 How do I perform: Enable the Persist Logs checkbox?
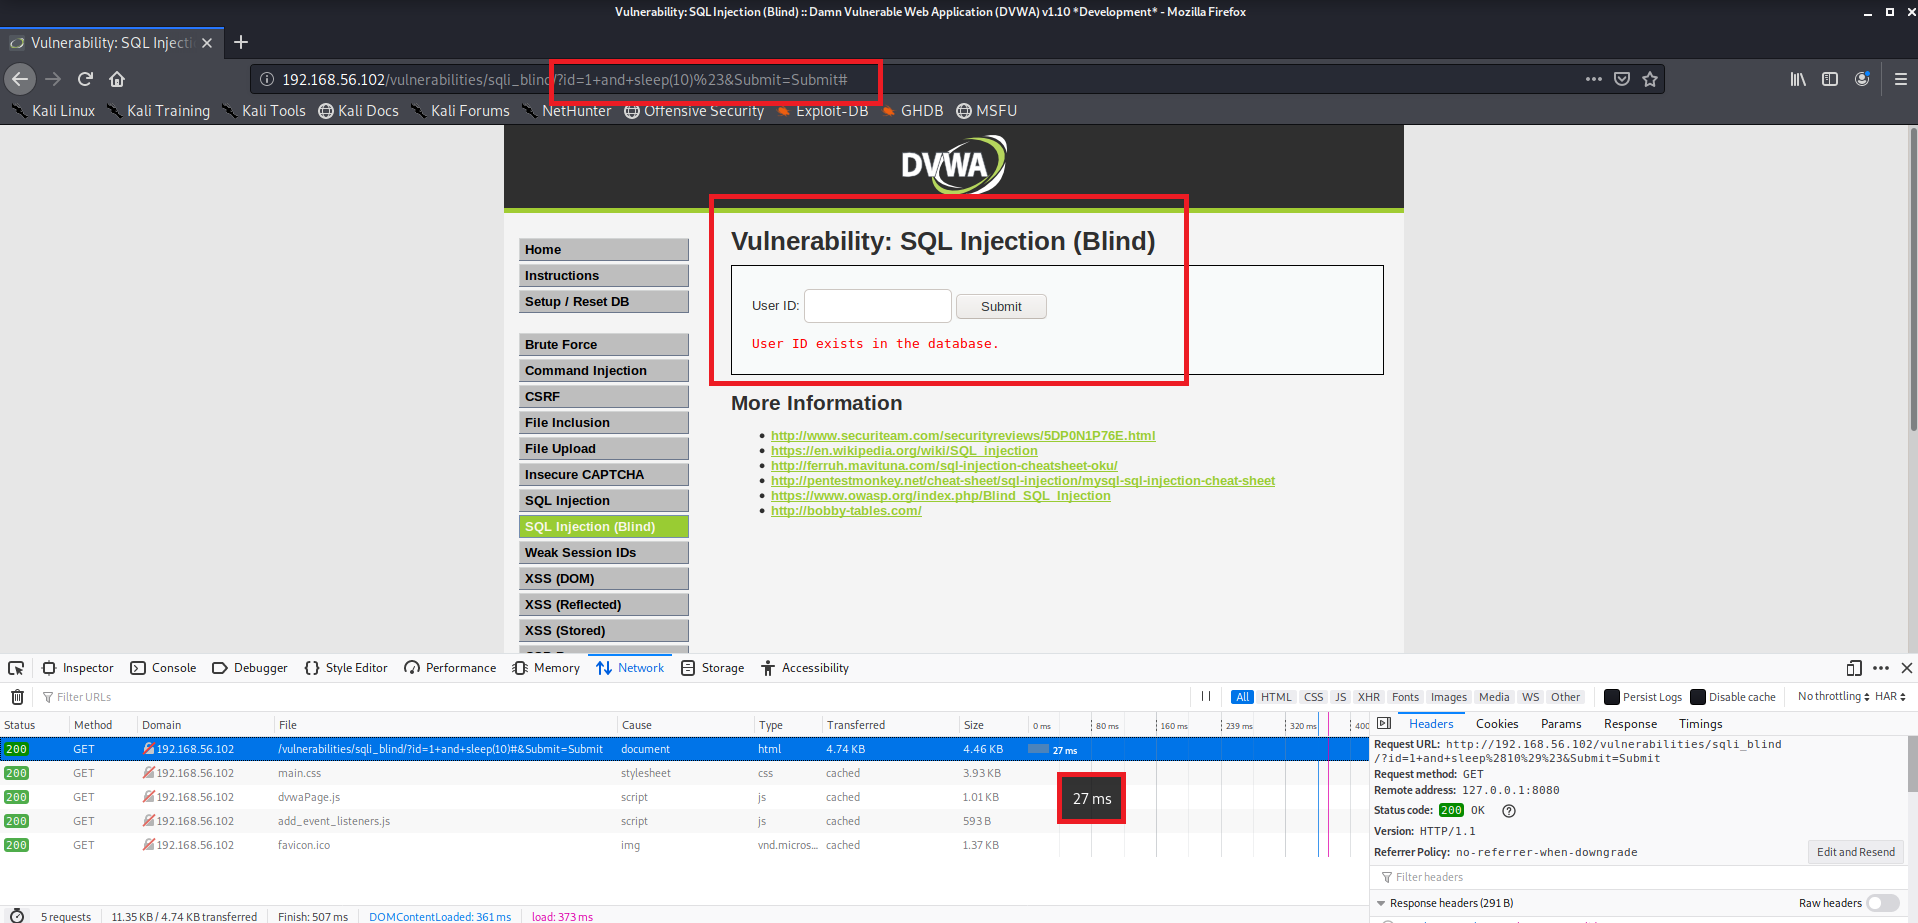tap(1611, 697)
